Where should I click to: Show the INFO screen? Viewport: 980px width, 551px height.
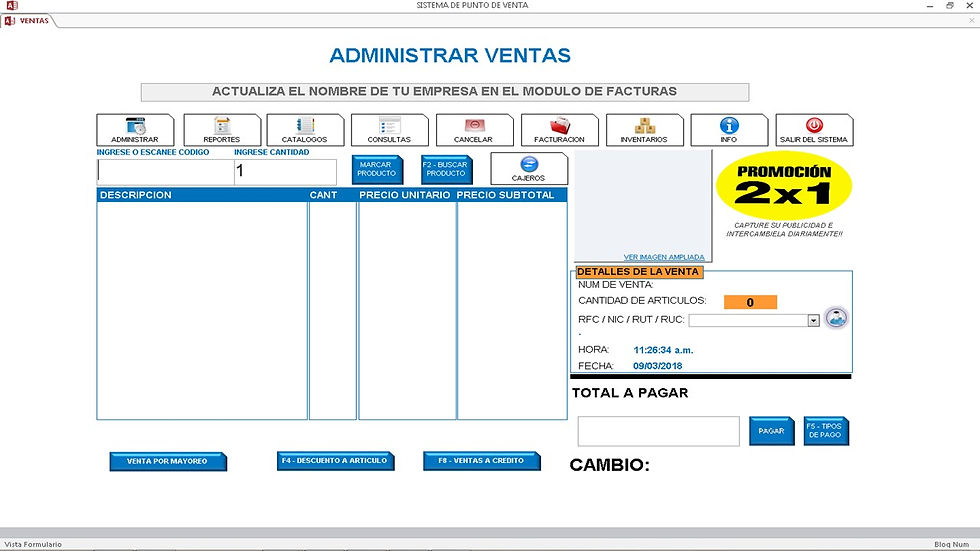[x=729, y=130]
